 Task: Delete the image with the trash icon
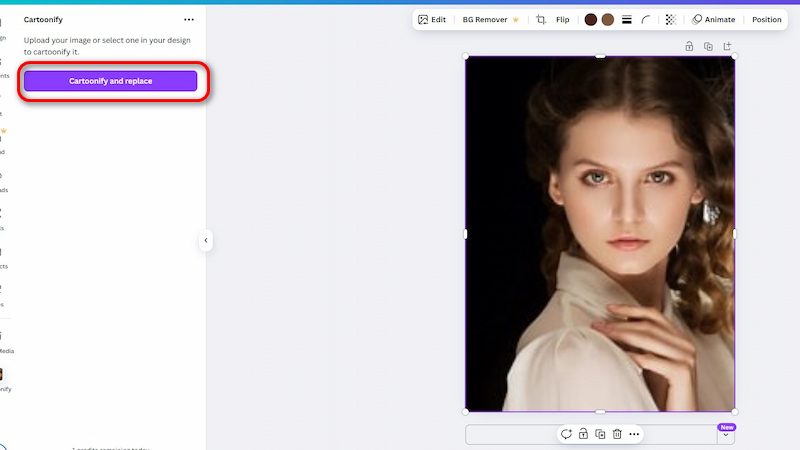pos(617,434)
